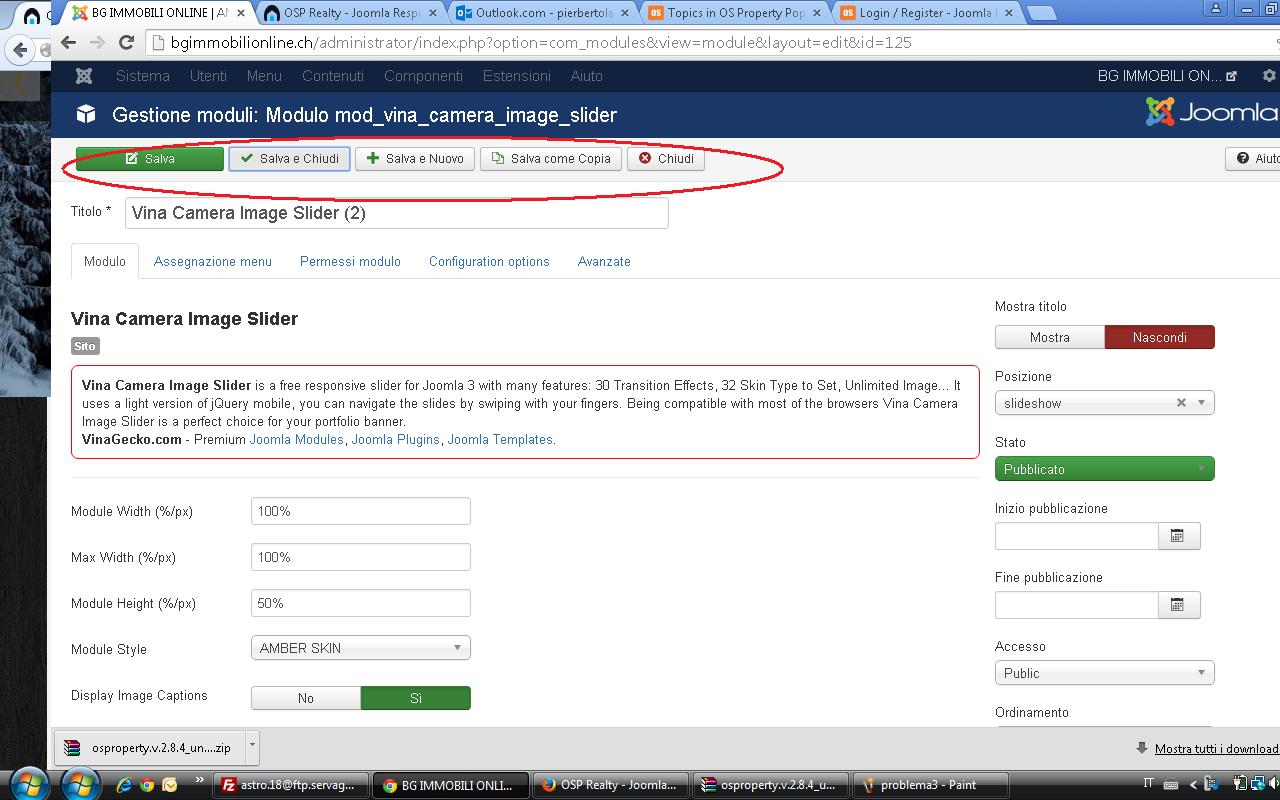Open the Contenuti menu
The height and width of the screenshot is (800, 1280).
point(333,76)
